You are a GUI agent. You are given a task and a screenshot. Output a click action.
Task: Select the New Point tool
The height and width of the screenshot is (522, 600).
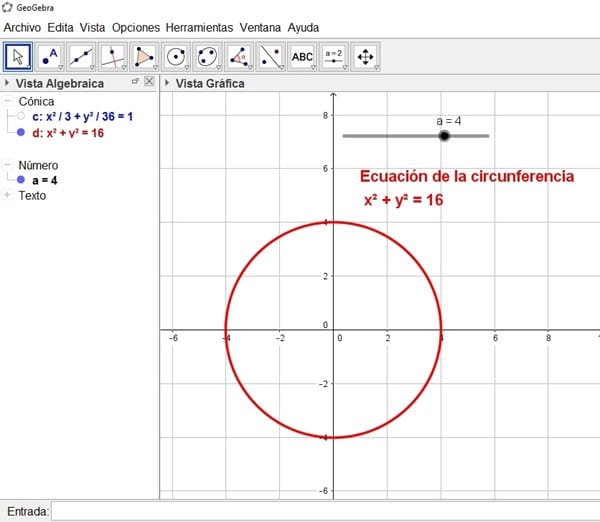(50, 57)
